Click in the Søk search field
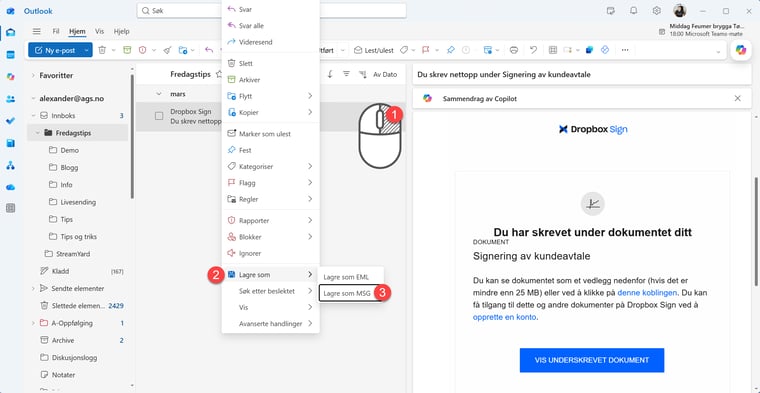 pos(271,10)
